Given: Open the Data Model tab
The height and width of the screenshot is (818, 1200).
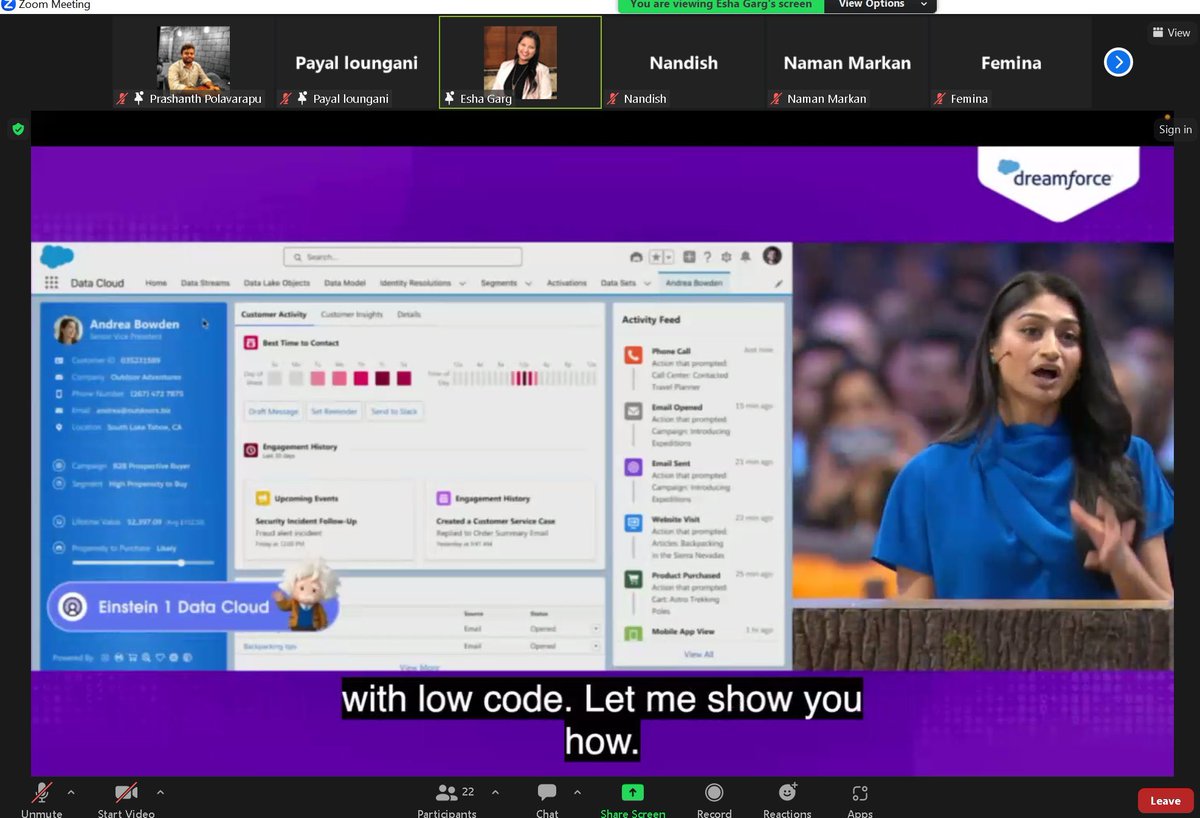Looking at the screenshot, I should click(345, 283).
